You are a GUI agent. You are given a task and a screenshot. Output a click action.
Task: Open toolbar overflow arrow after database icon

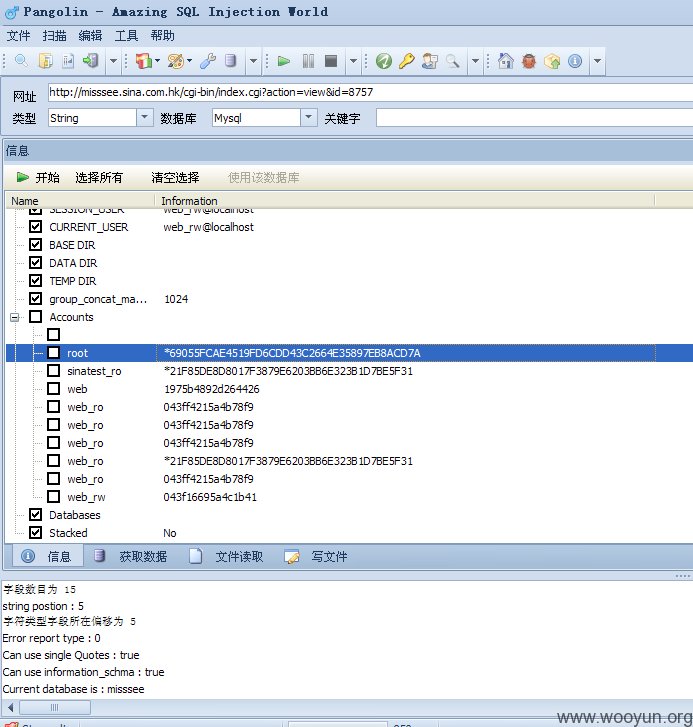(253, 61)
